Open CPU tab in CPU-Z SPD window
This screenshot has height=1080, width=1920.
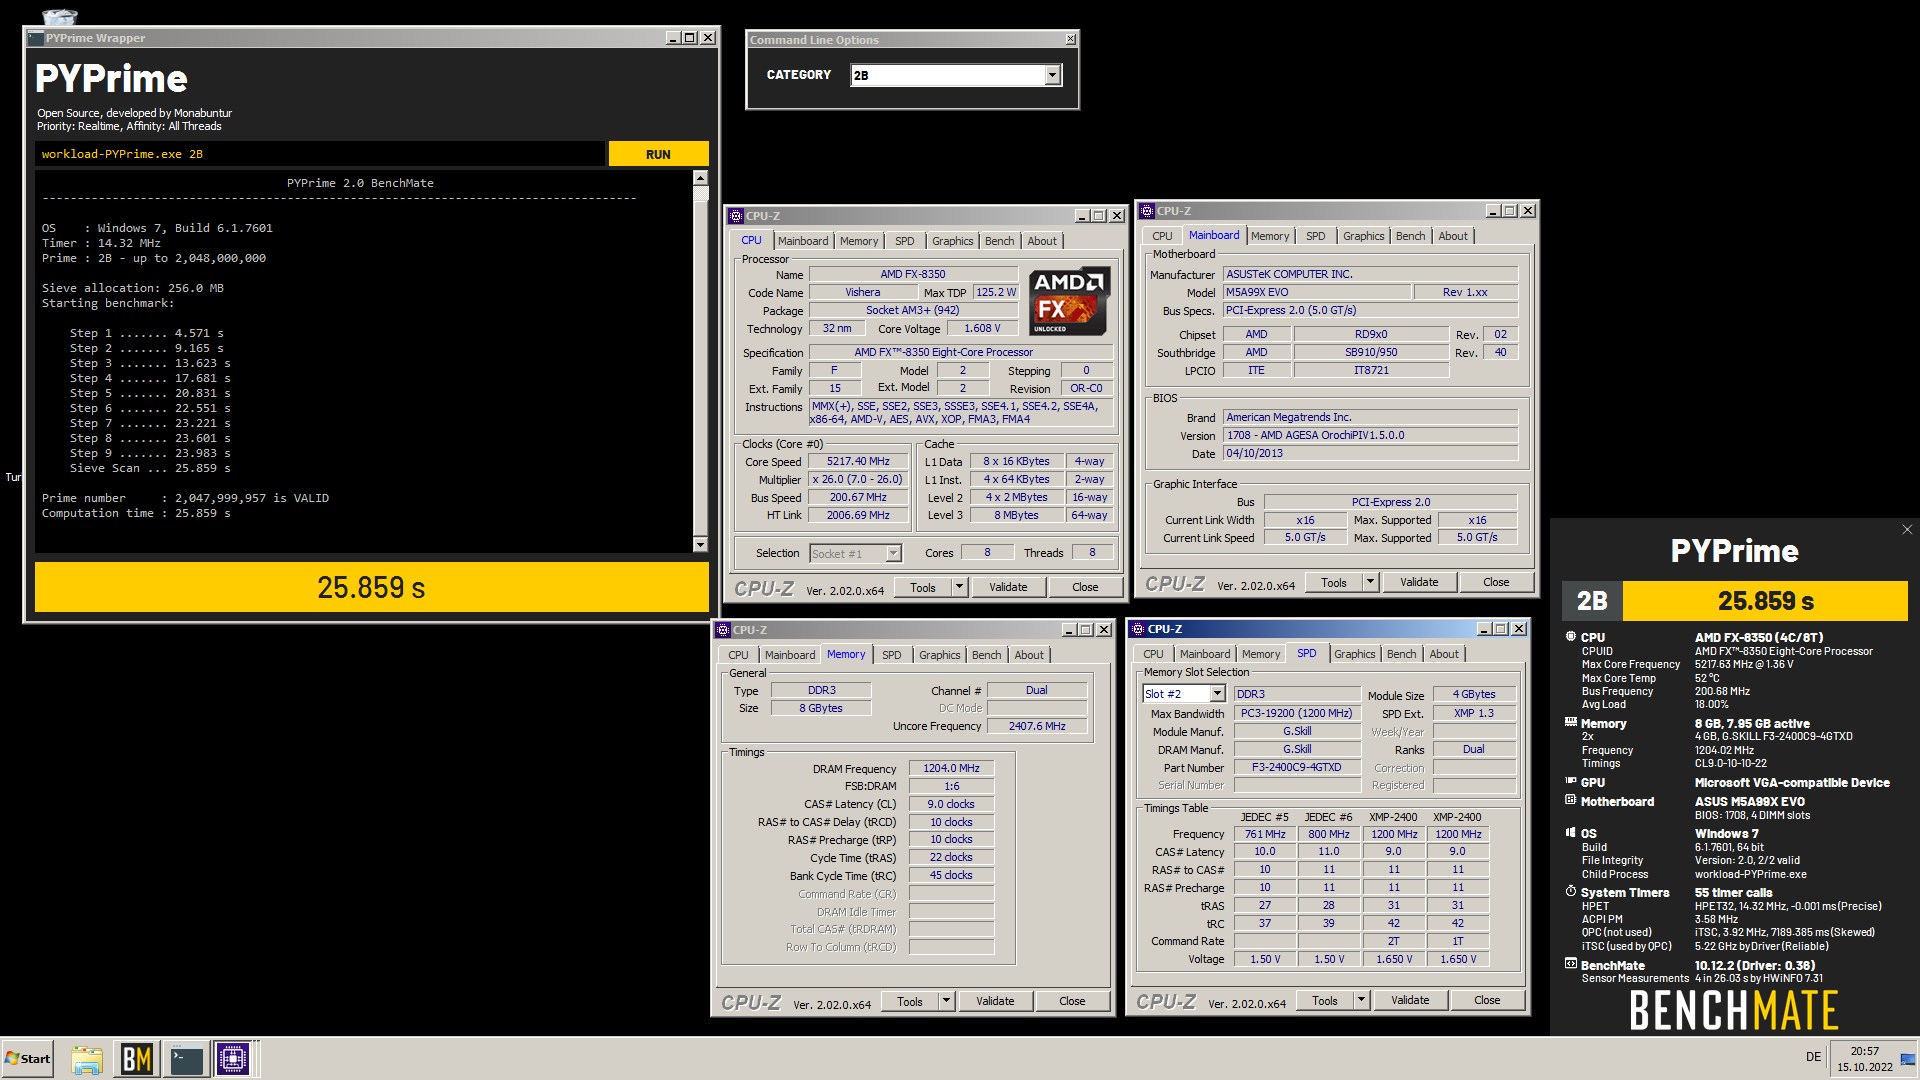pos(1153,654)
